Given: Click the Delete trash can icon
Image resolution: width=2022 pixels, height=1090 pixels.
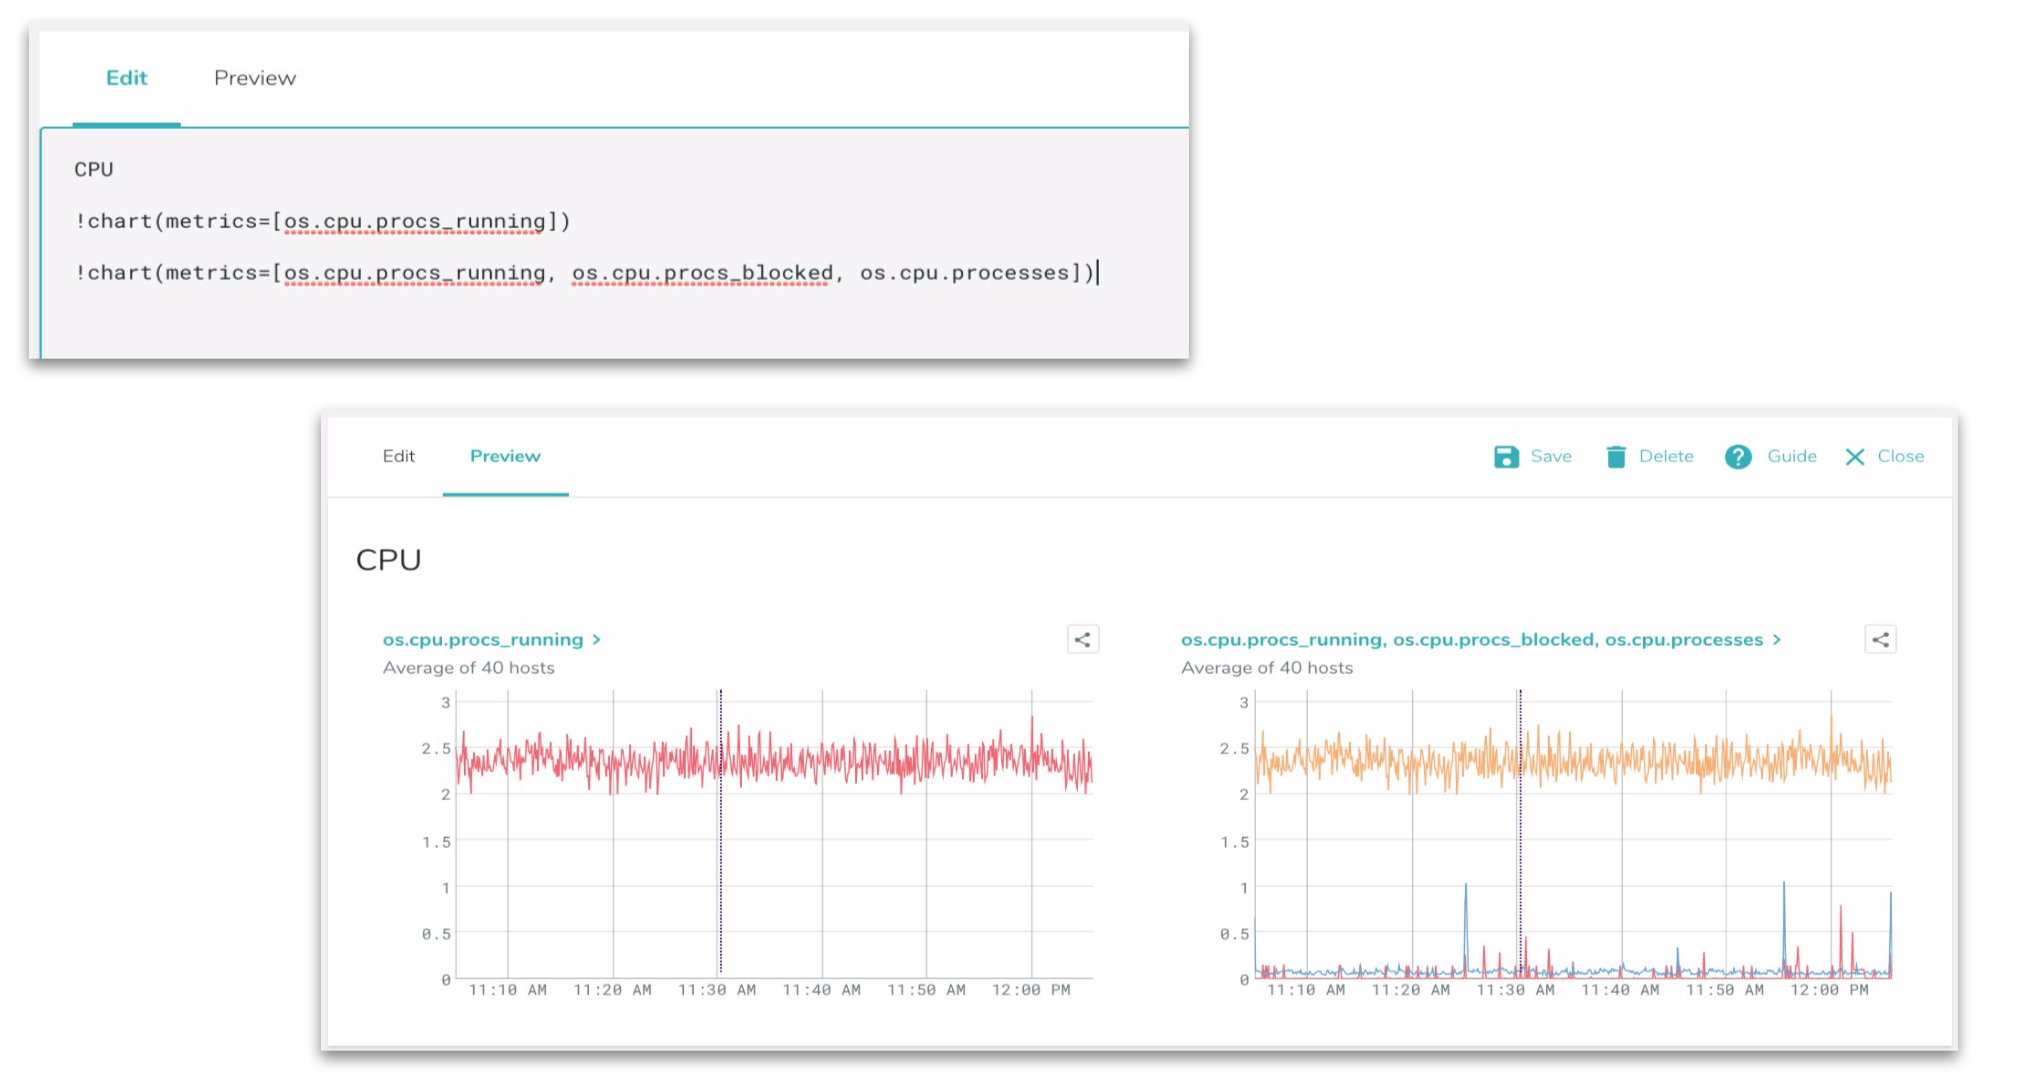Looking at the screenshot, I should (x=1615, y=457).
